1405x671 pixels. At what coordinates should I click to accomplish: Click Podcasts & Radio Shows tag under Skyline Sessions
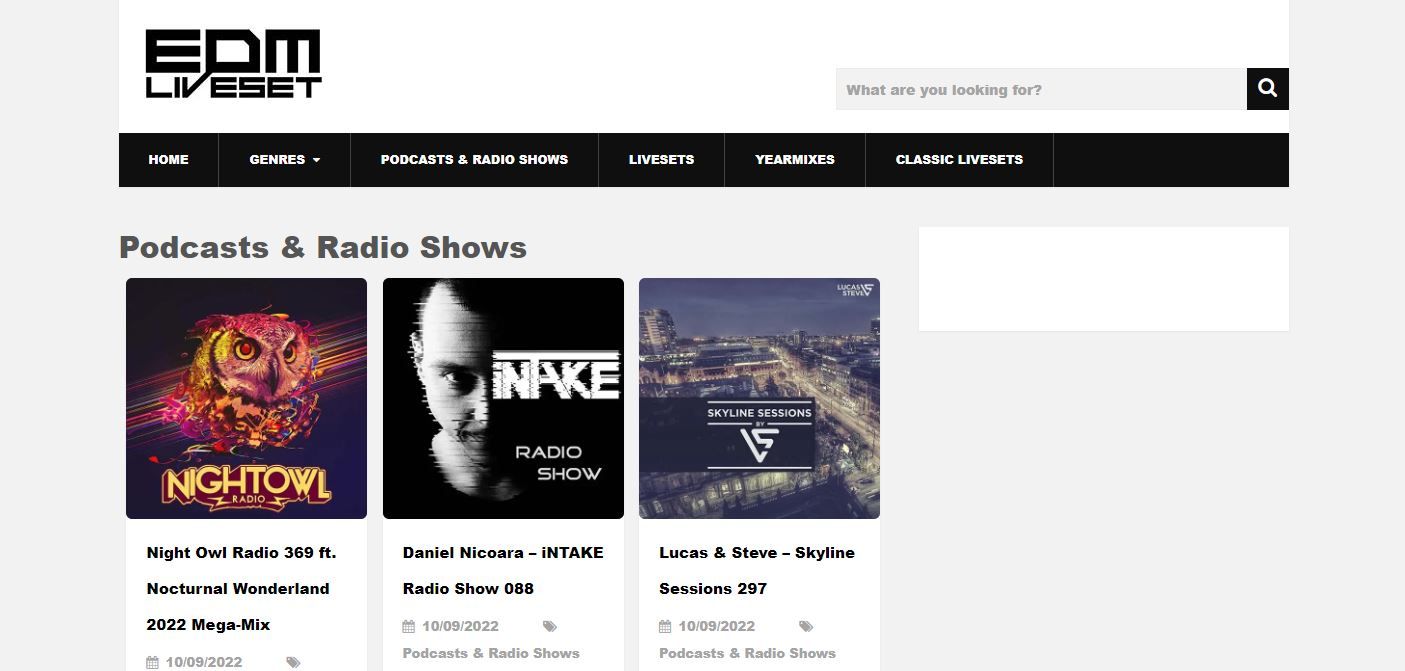[x=747, y=653]
